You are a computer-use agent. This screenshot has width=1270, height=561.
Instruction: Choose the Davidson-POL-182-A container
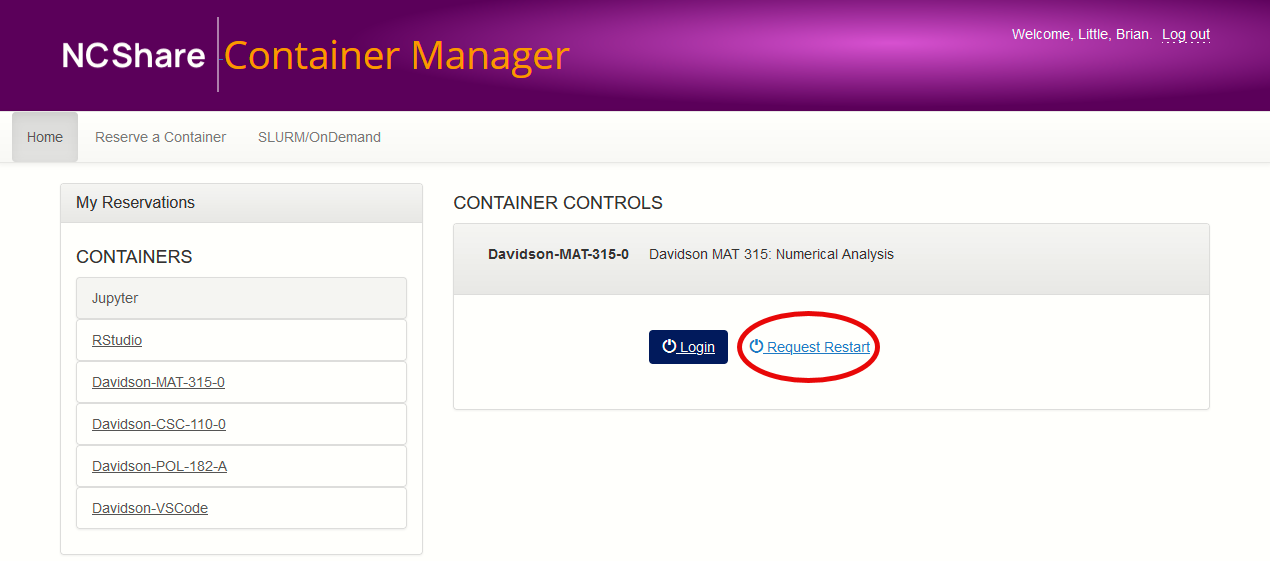[x=159, y=466]
